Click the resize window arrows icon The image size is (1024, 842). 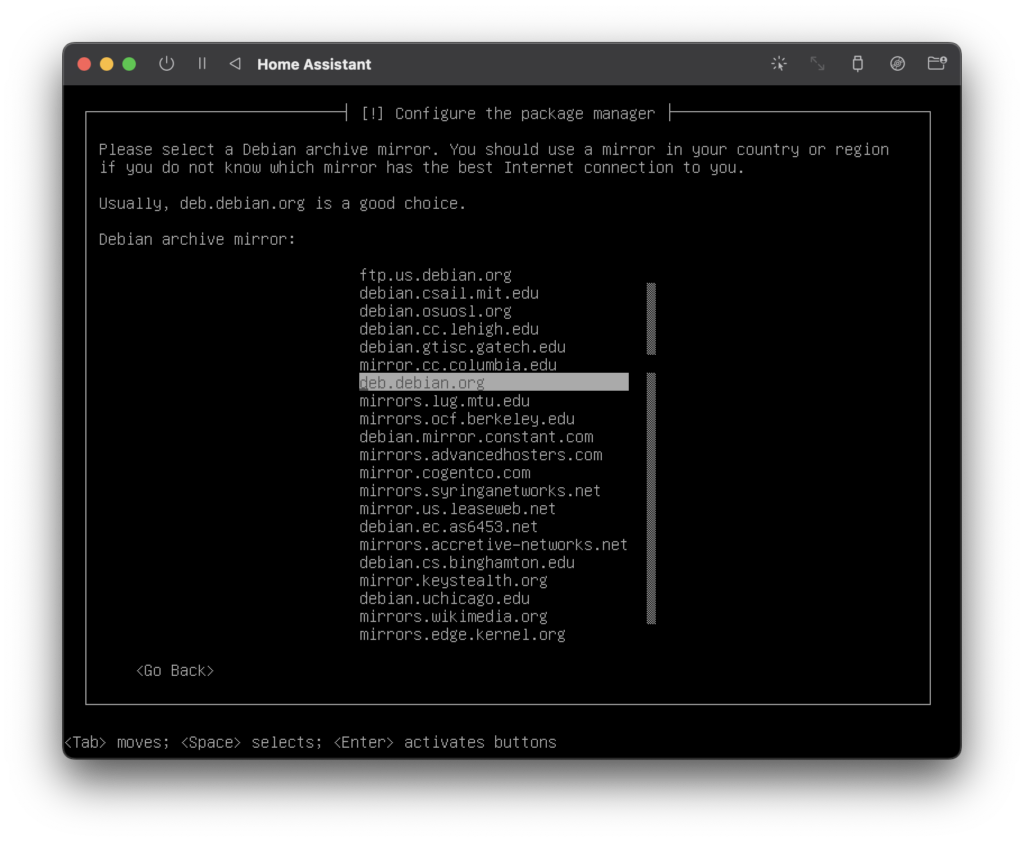point(818,63)
